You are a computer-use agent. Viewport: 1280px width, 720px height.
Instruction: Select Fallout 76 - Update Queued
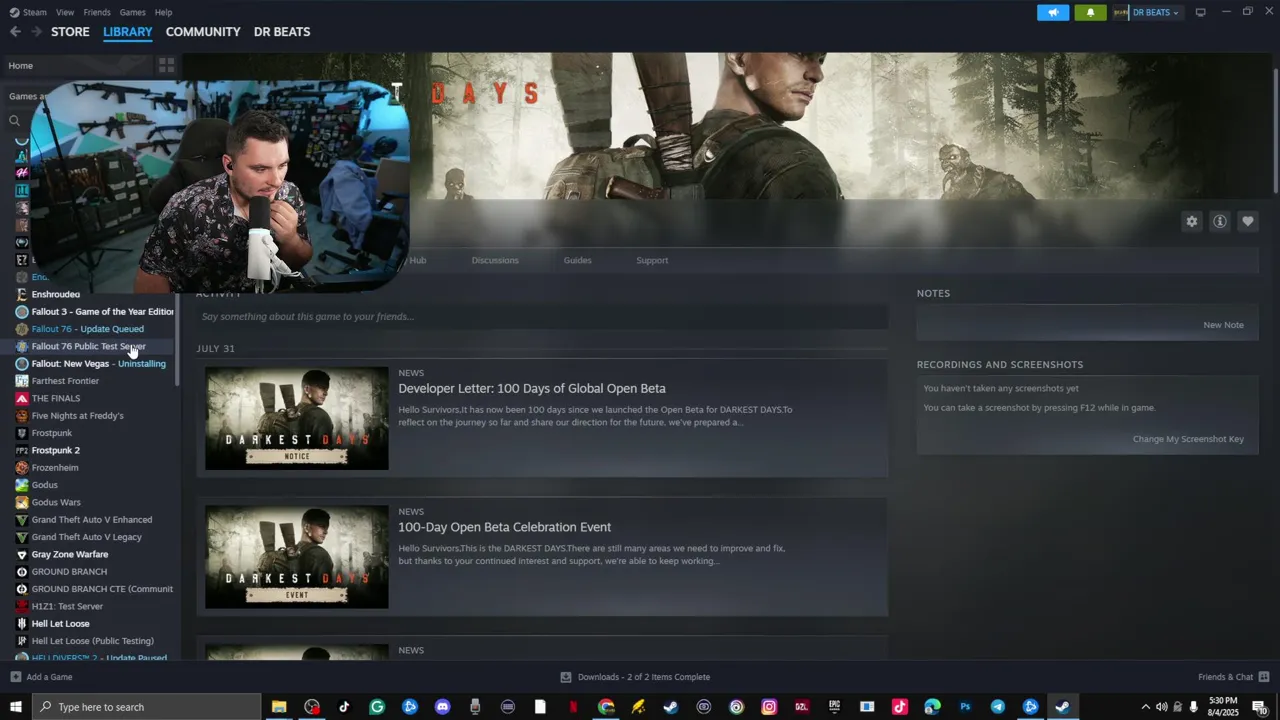pyautogui.click(x=88, y=329)
